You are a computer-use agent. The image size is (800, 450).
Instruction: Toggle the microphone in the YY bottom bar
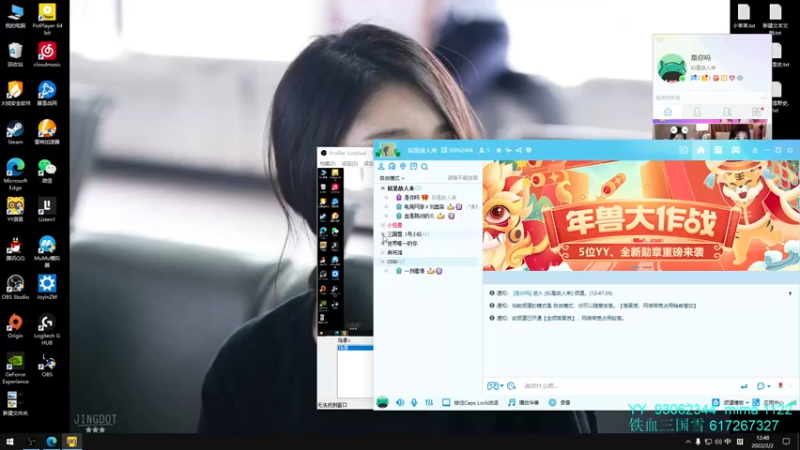tap(414, 403)
